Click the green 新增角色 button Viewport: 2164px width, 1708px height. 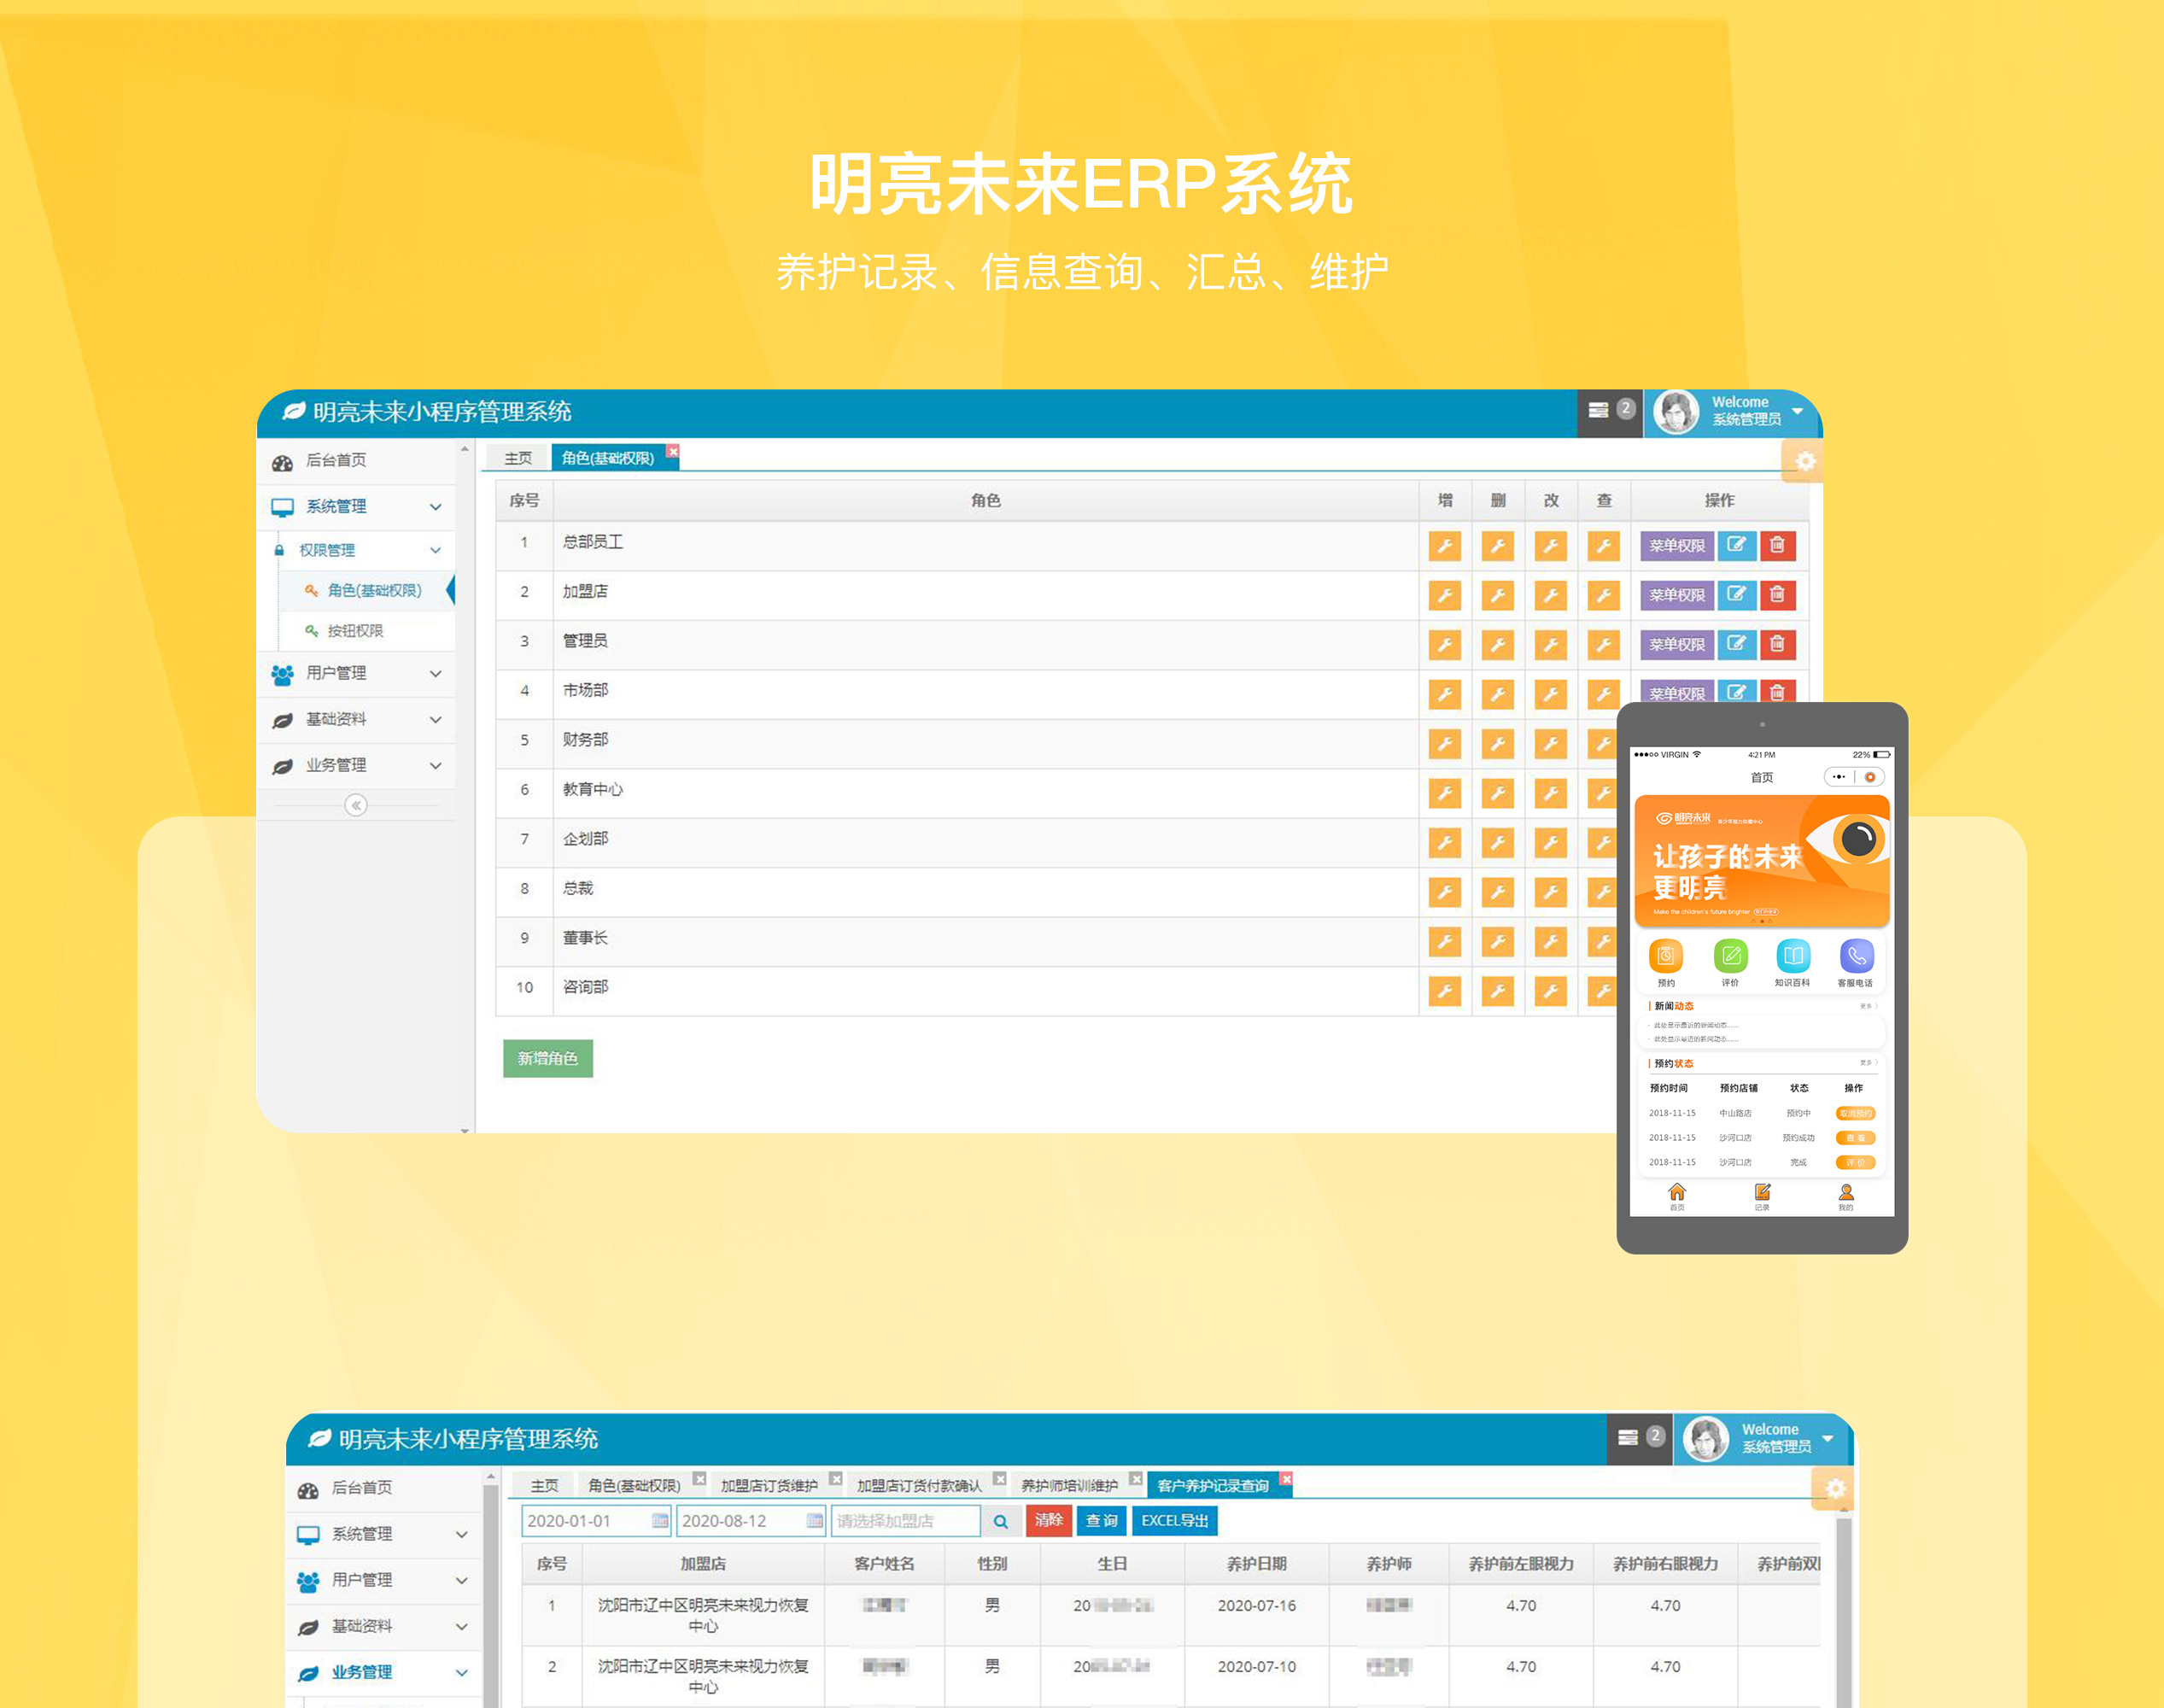(x=547, y=1058)
